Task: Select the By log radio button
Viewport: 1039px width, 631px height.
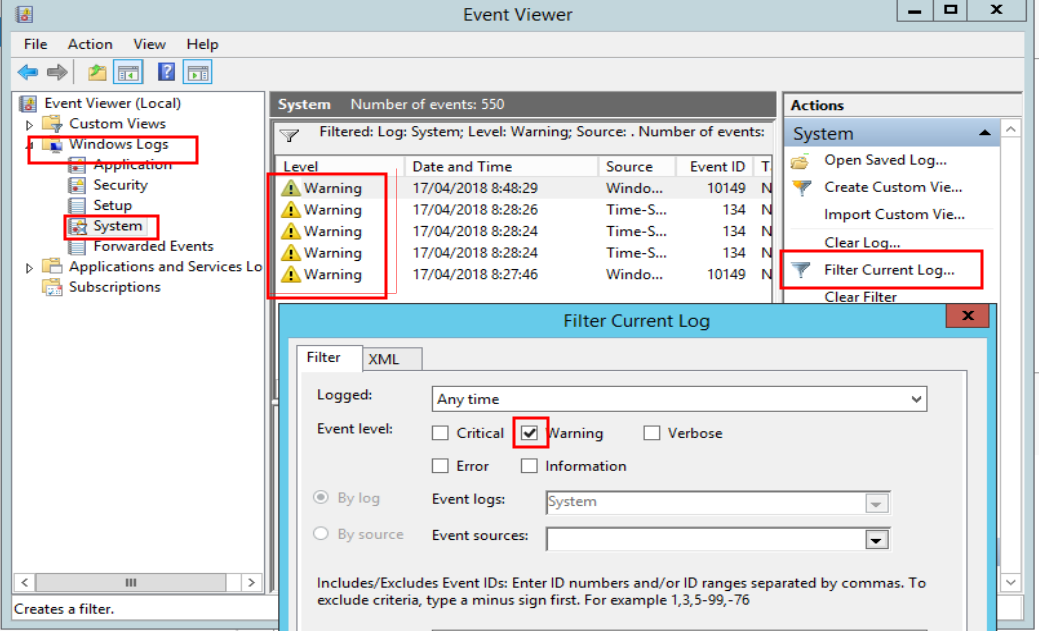Action: click(x=321, y=497)
